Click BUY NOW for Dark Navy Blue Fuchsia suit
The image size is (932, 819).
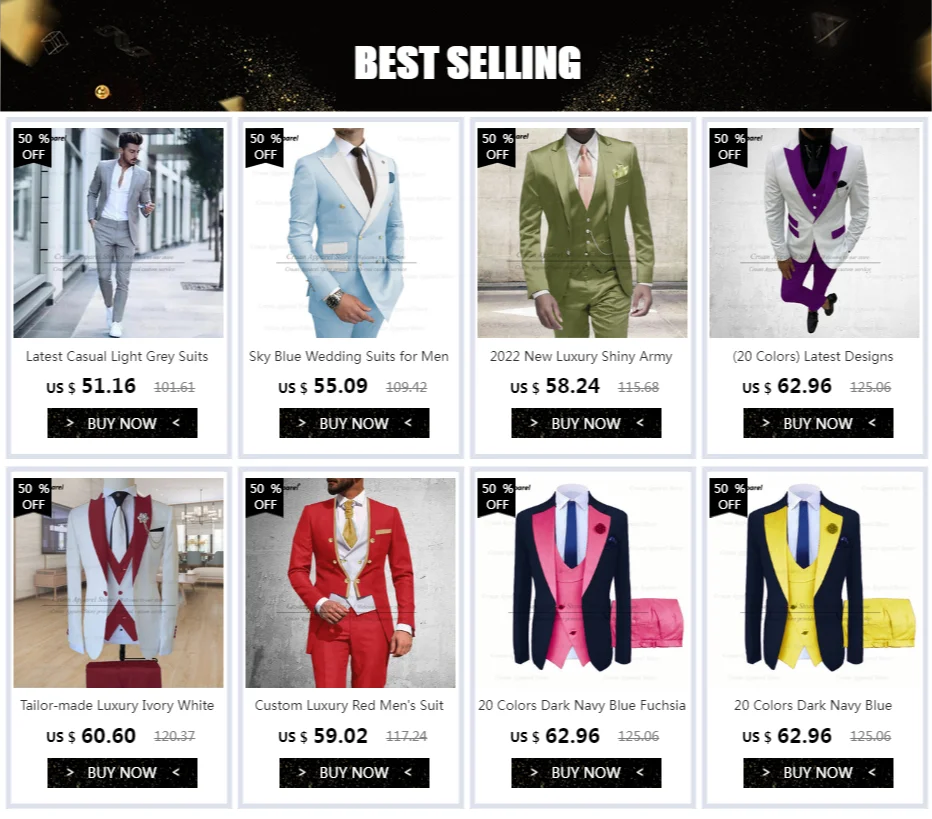coord(586,773)
